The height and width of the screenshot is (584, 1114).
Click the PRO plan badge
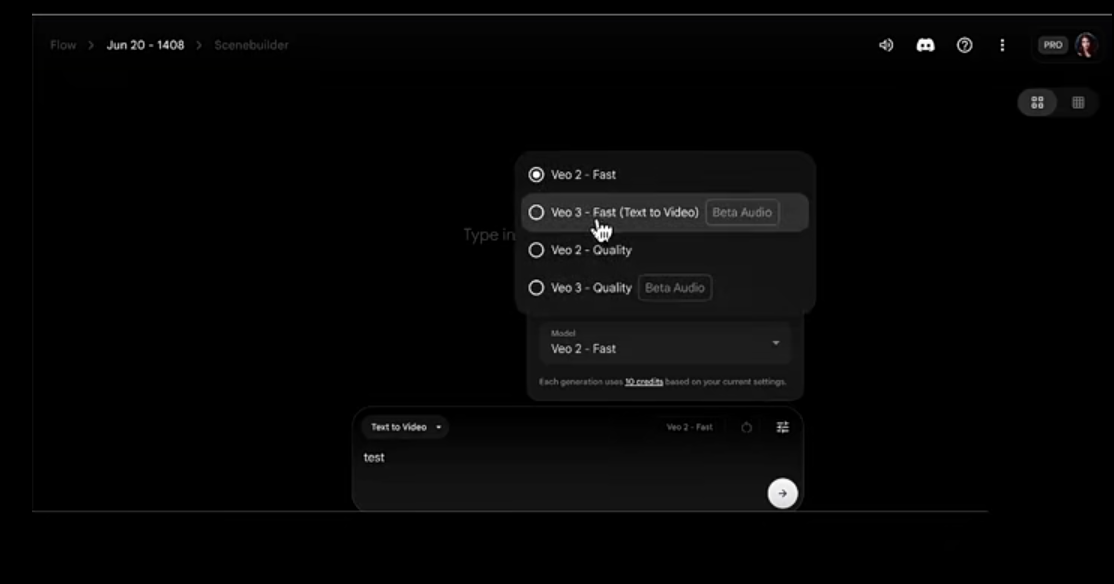point(1053,45)
